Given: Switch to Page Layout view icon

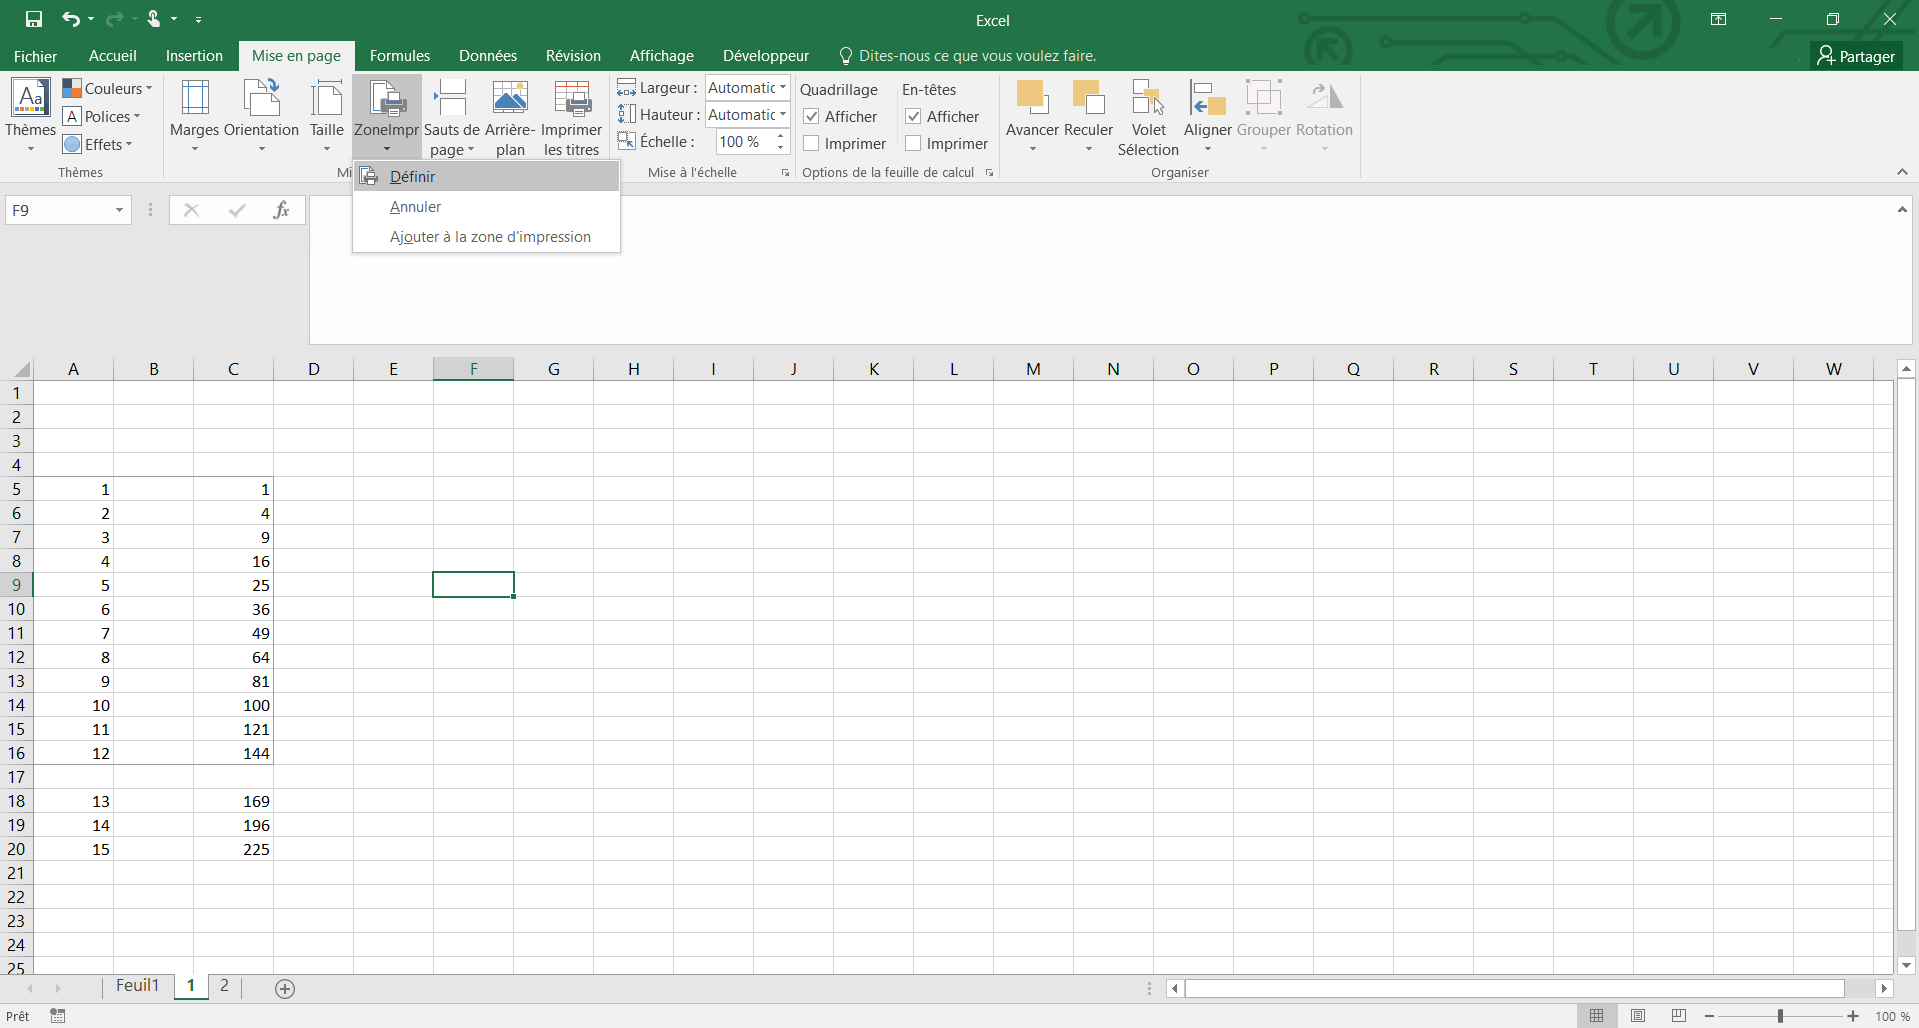Looking at the screenshot, I should coord(1637,1016).
